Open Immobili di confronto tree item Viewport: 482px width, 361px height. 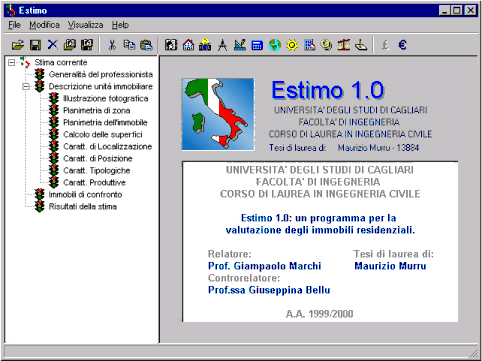(x=85, y=195)
